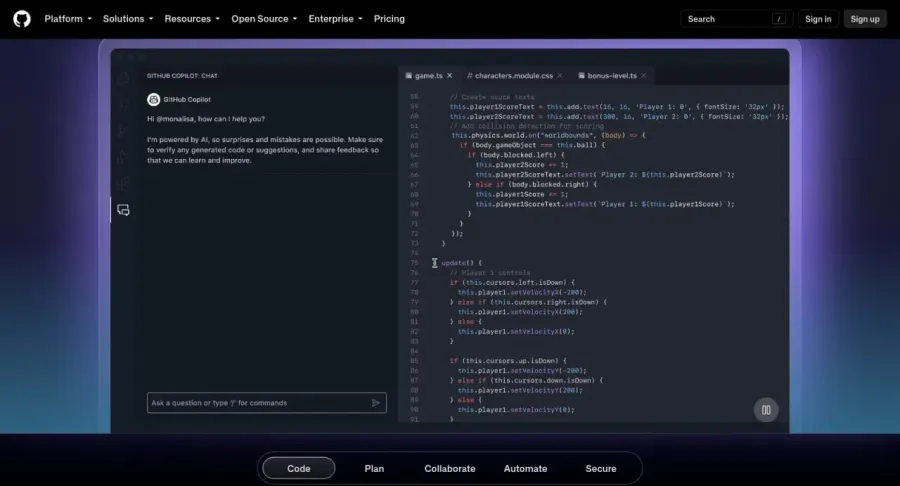Click code 'this.player1.setVelocityX(0);'
Viewport: 900px width, 486px height.
click(x=516, y=331)
